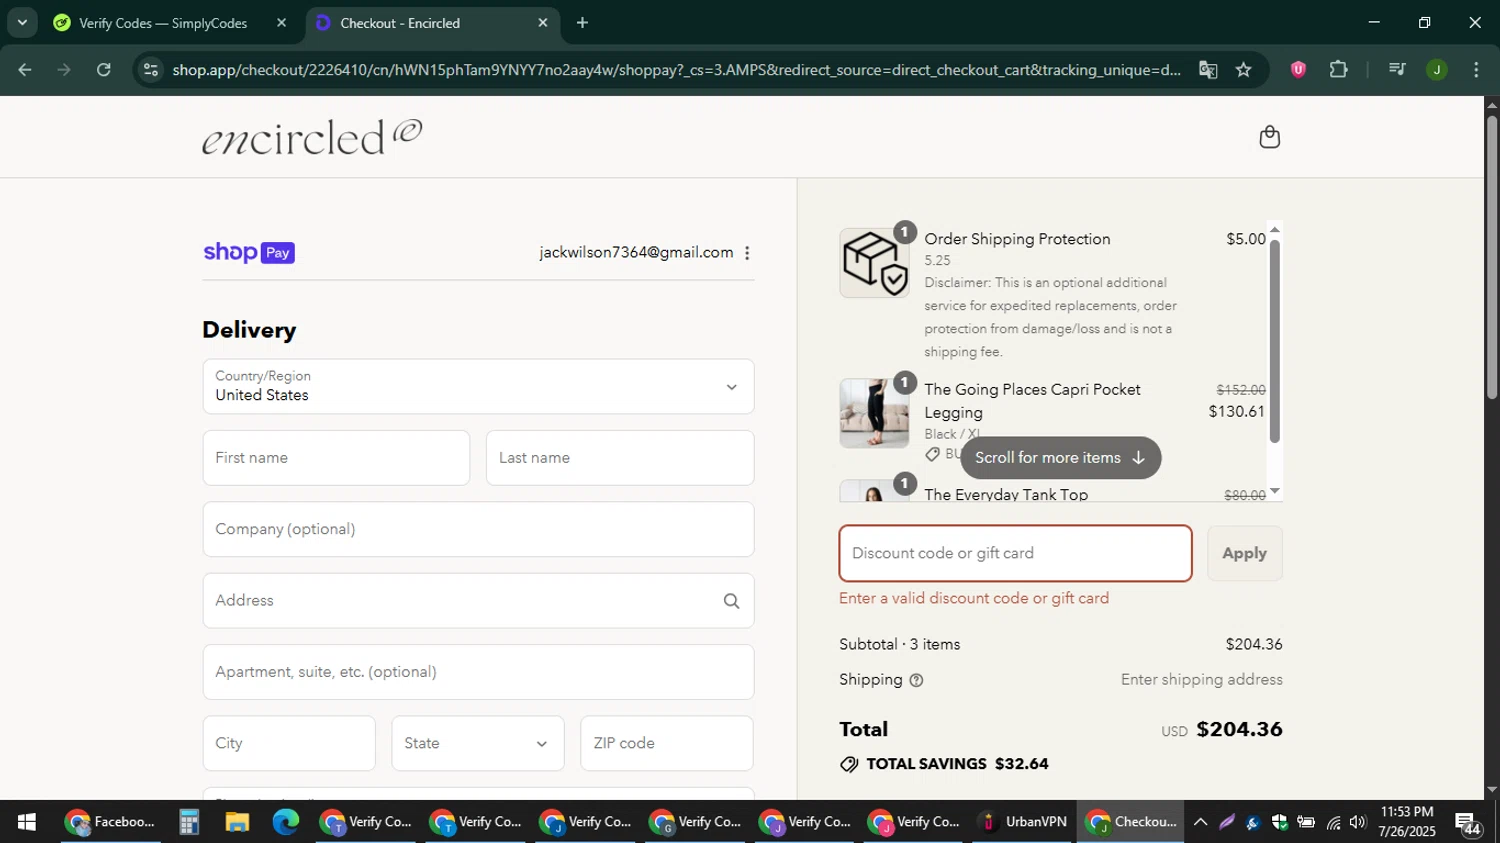Open a new browser tab
This screenshot has height=843, width=1500.
582,22
